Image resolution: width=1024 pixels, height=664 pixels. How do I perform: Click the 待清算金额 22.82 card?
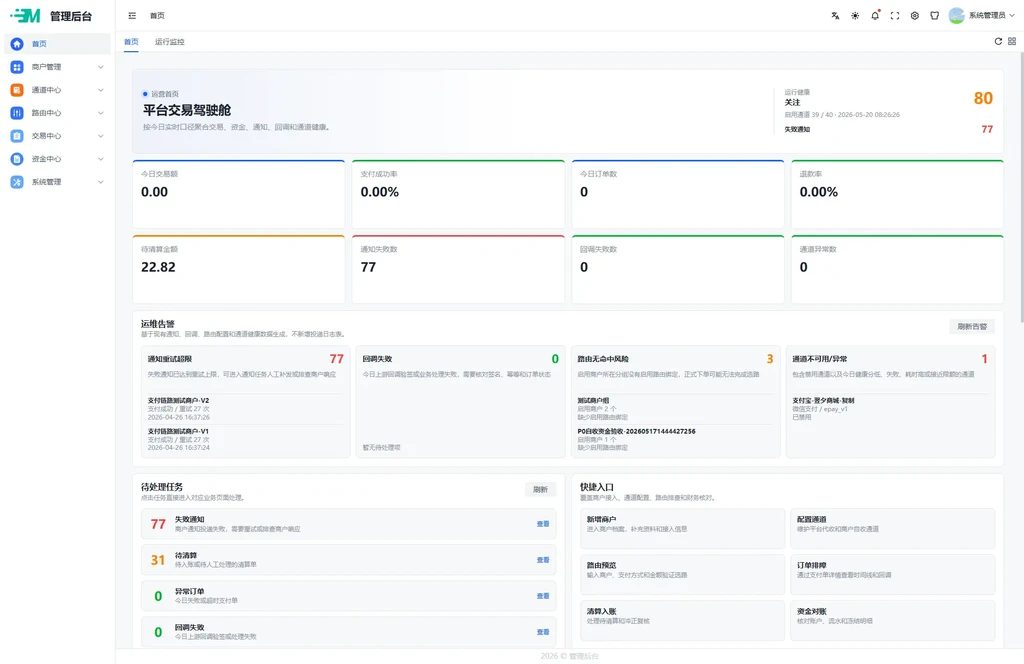pyautogui.click(x=238, y=269)
